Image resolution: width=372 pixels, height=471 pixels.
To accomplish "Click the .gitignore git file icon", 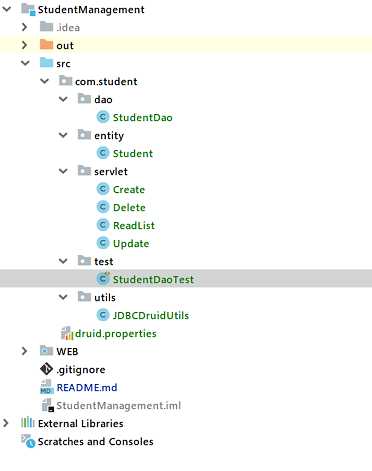I will [46, 369].
